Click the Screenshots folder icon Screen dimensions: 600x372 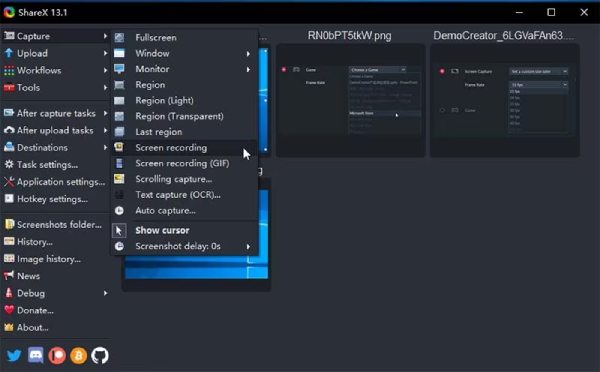(x=9, y=224)
